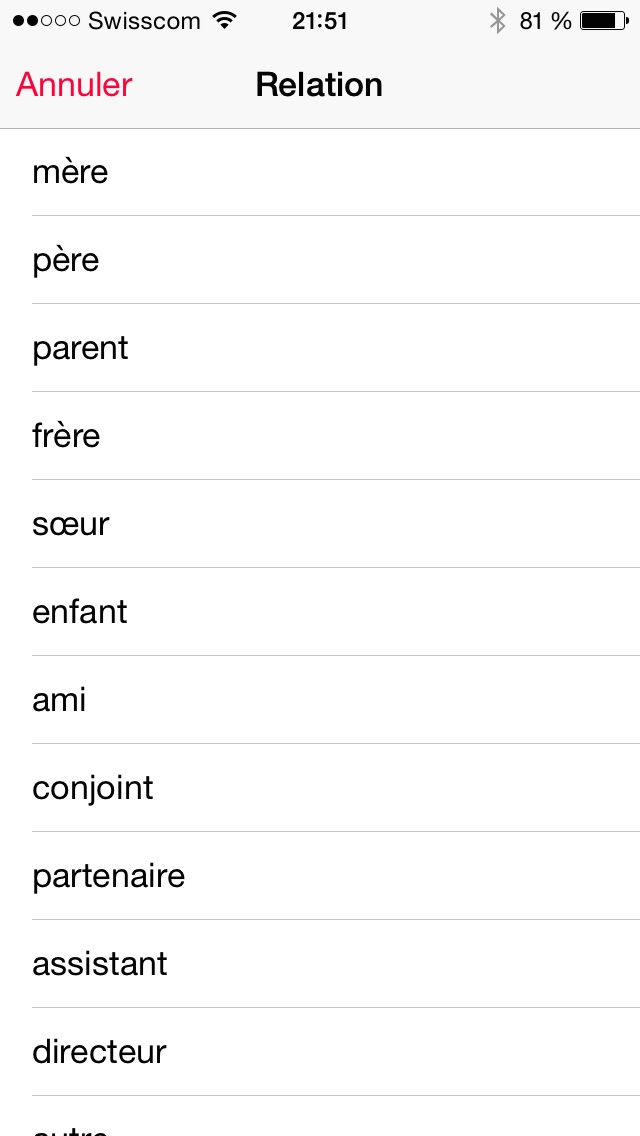Tap the Wi-Fi status icon
Screen dimensions: 640x1136
[225, 20]
